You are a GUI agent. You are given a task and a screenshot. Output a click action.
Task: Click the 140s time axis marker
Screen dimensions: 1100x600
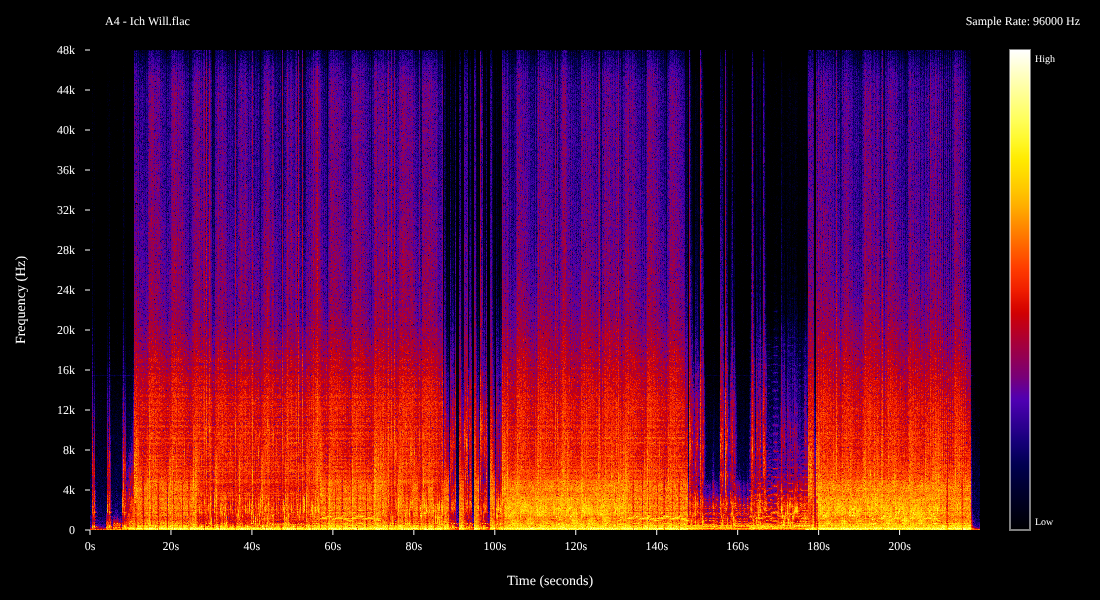click(656, 547)
